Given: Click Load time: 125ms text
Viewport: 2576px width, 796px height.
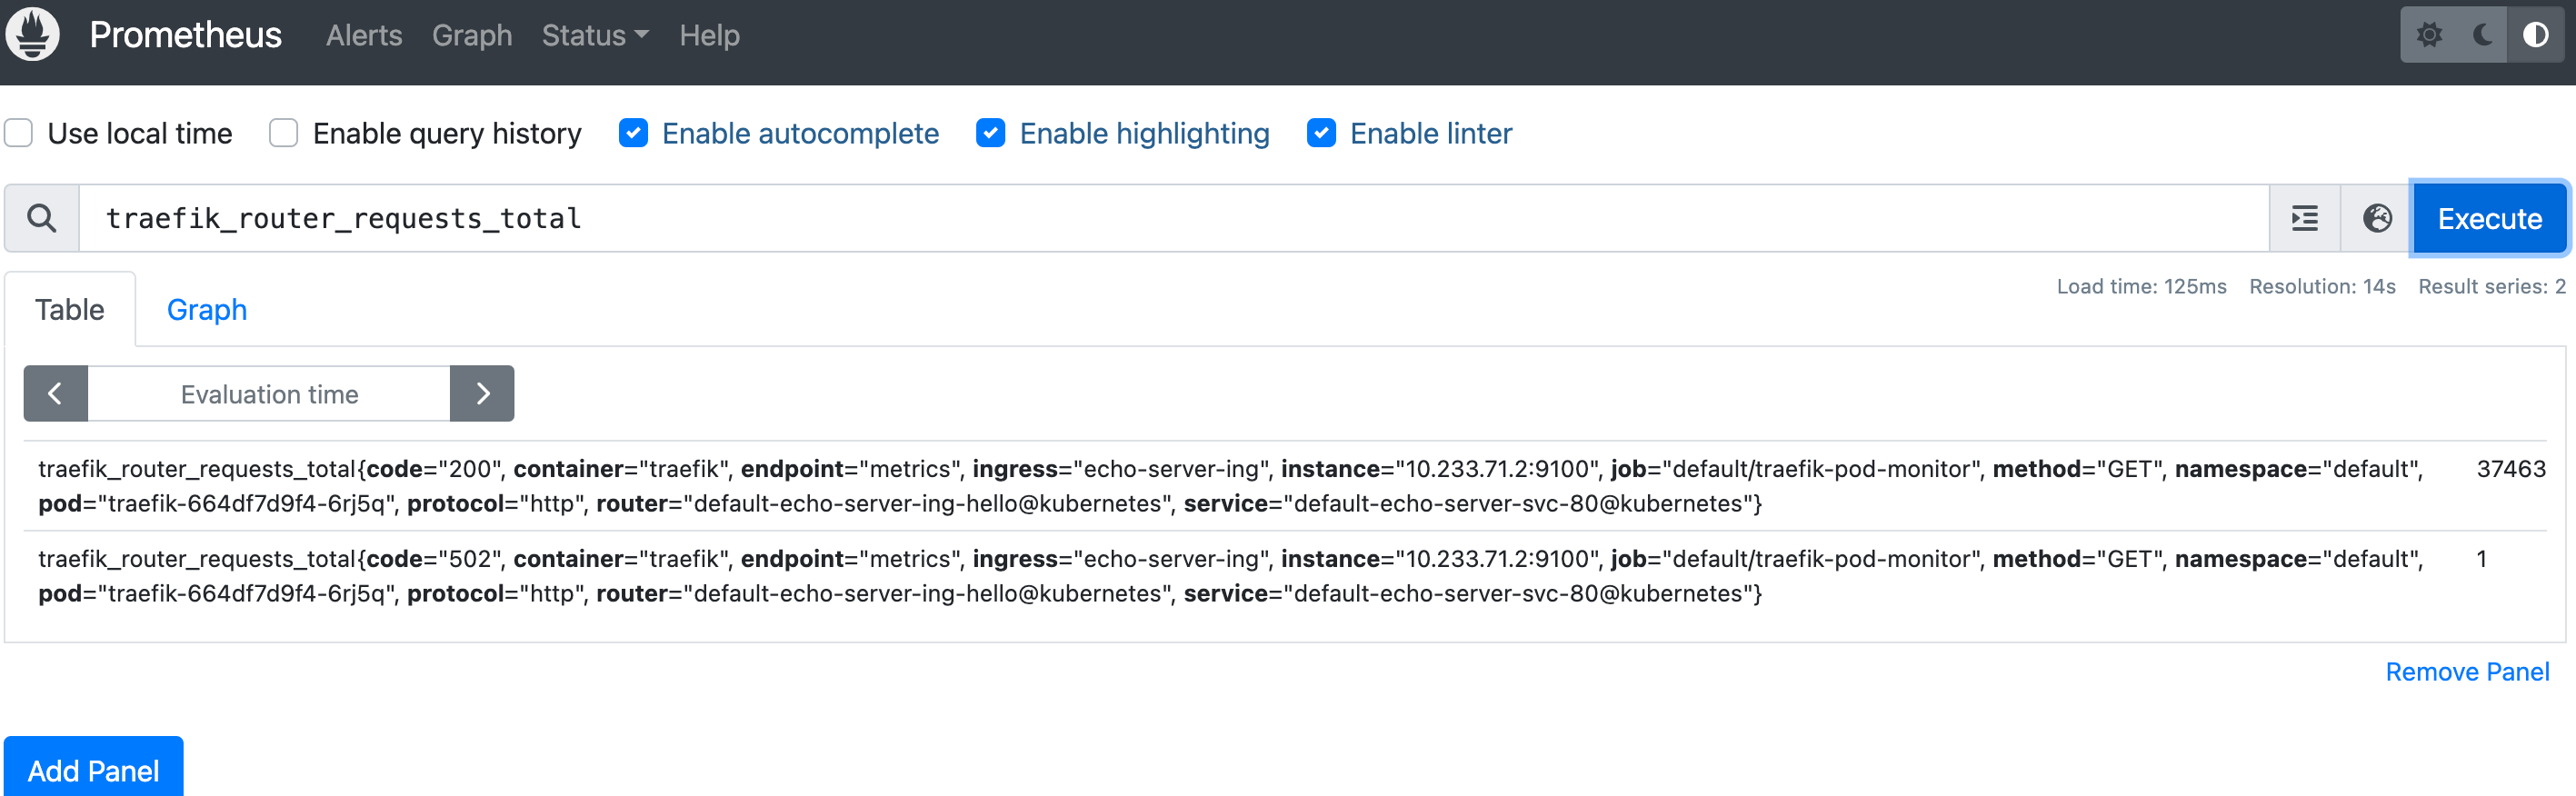Looking at the screenshot, I should tap(2141, 287).
